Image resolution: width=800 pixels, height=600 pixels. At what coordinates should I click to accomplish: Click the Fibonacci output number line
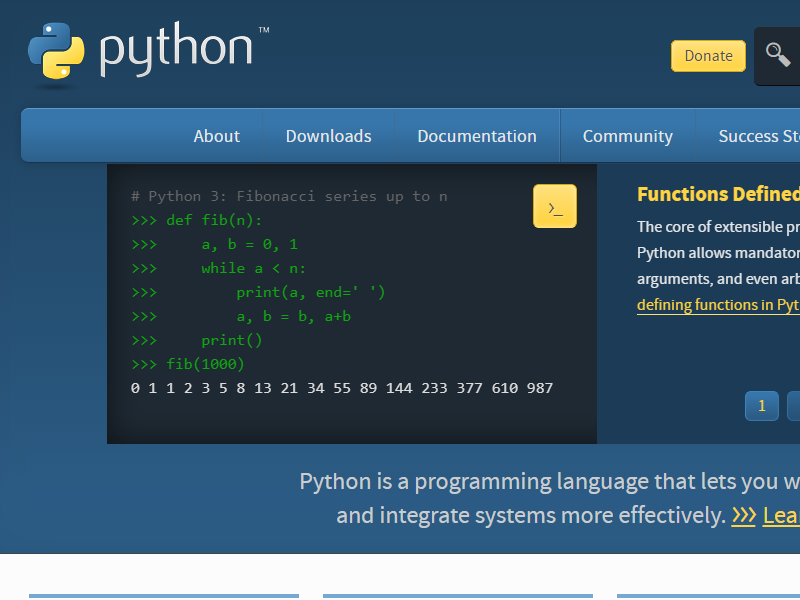[x=342, y=388]
